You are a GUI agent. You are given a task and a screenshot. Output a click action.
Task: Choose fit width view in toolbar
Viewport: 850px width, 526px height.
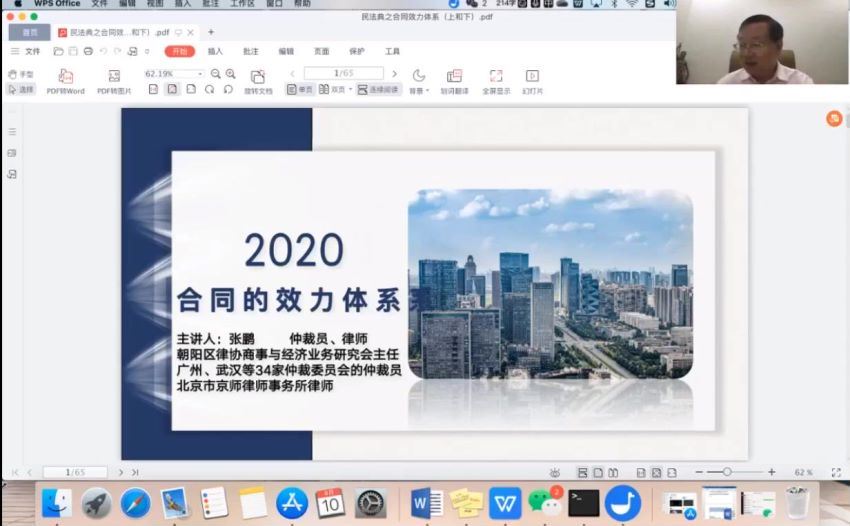tap(191, 89)
